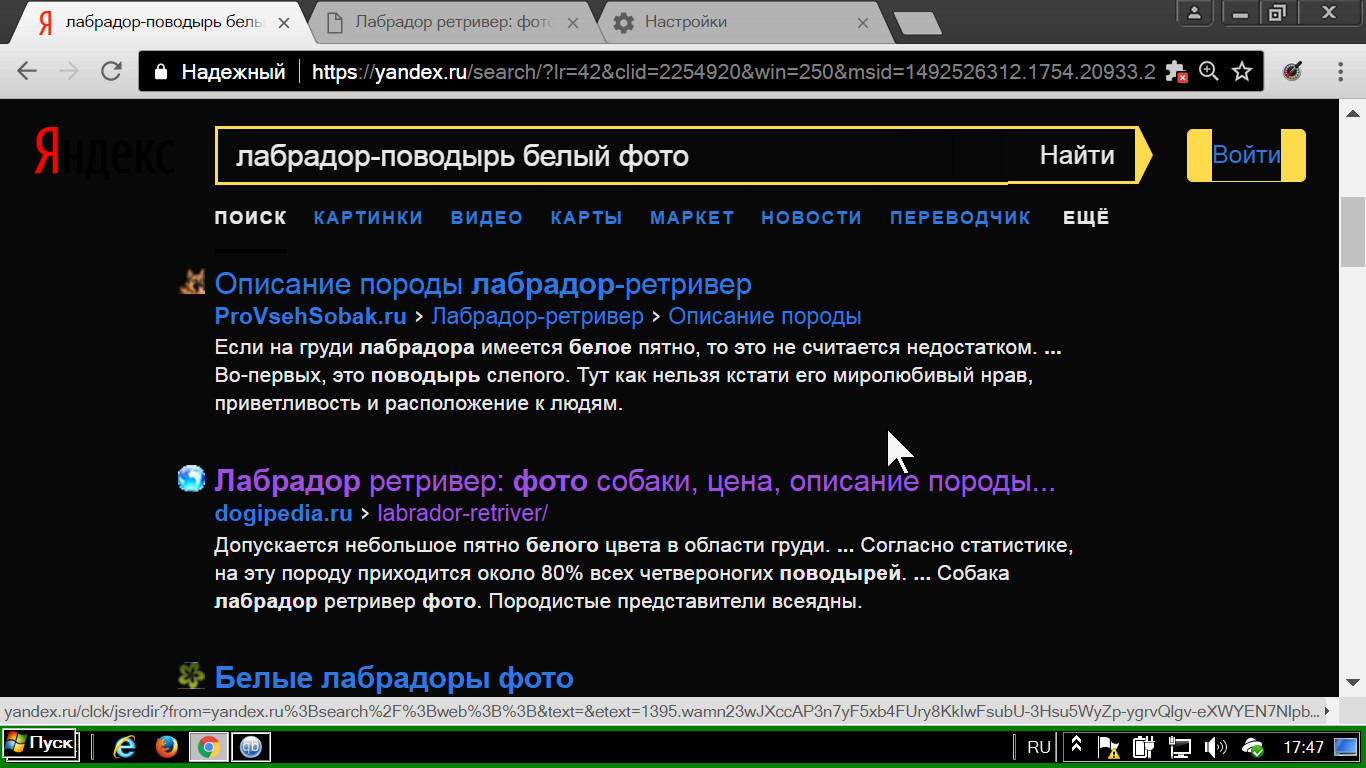Open a new browser tab
The width and height of the screenshot is (1366, 768).
(x=916, y=23)
